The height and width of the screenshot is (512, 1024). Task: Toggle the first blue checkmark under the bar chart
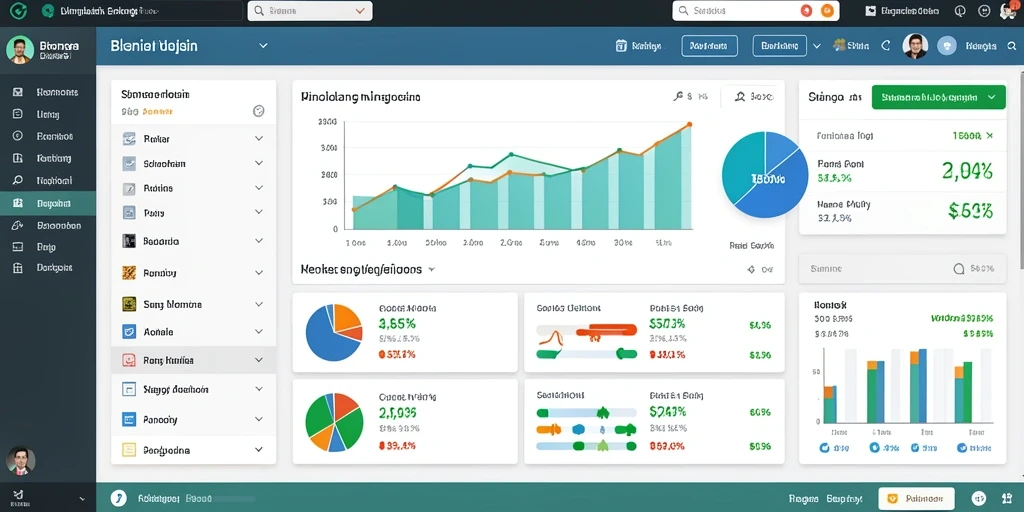coord(824,448)
